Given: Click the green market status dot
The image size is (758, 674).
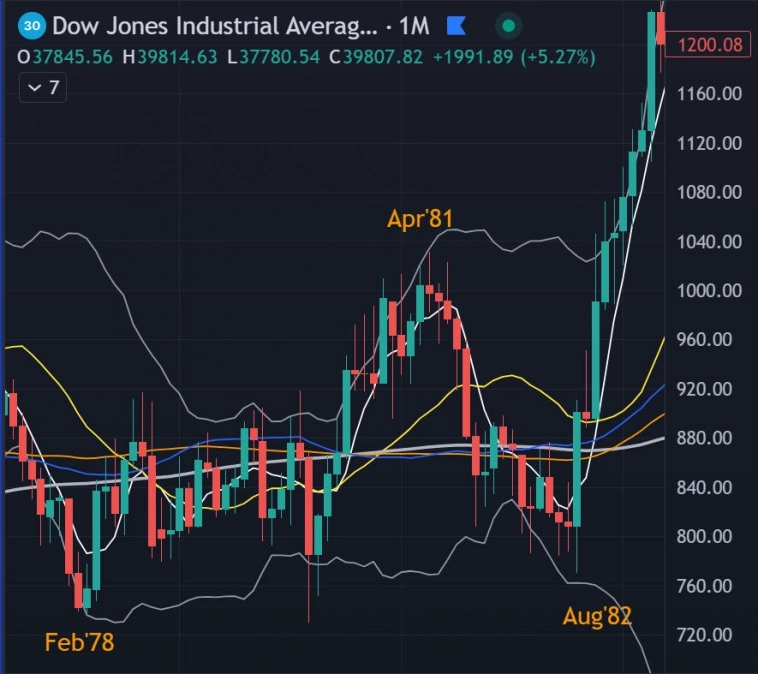Looking at the screenshot, I should [509, 25].
